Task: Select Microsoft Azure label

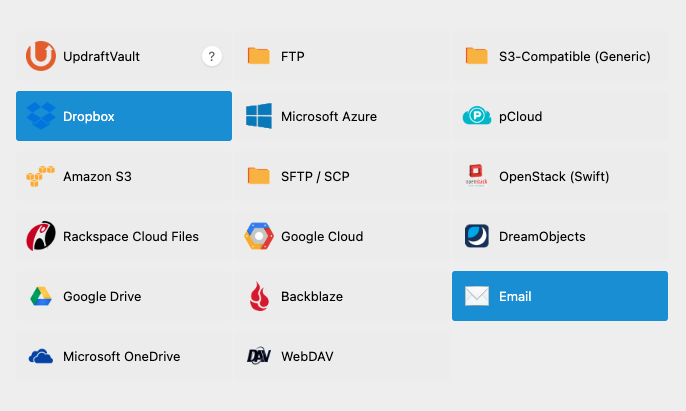Action: click(x=329, y=116)
